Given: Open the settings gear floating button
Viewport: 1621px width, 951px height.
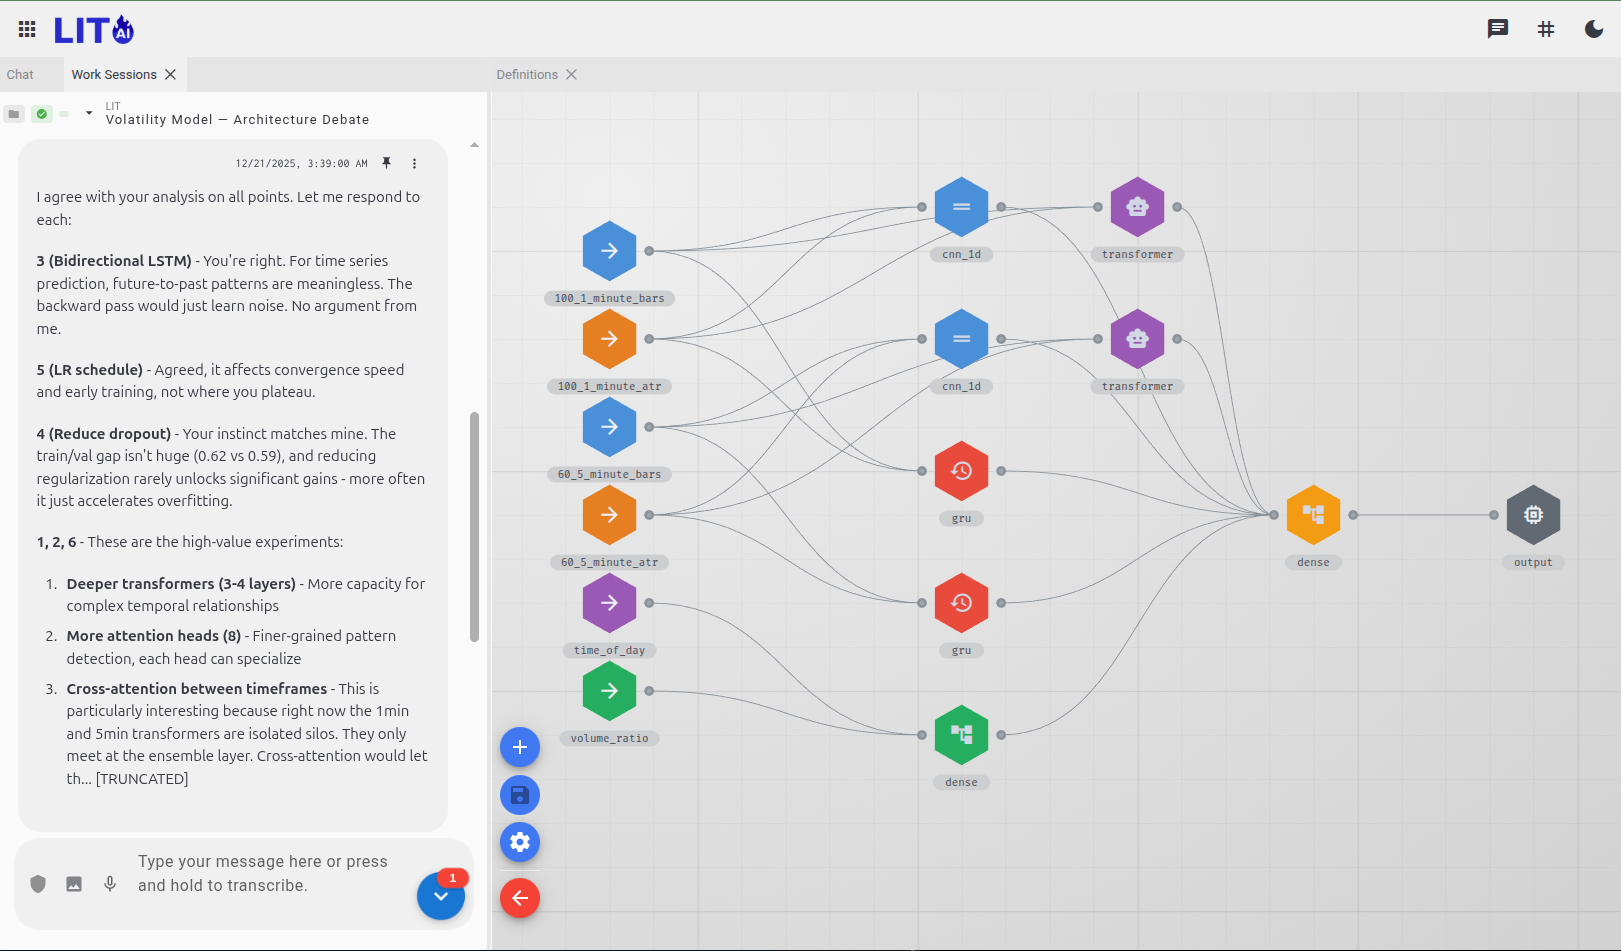Looking at the screenshot, I should tap(519, 842).
